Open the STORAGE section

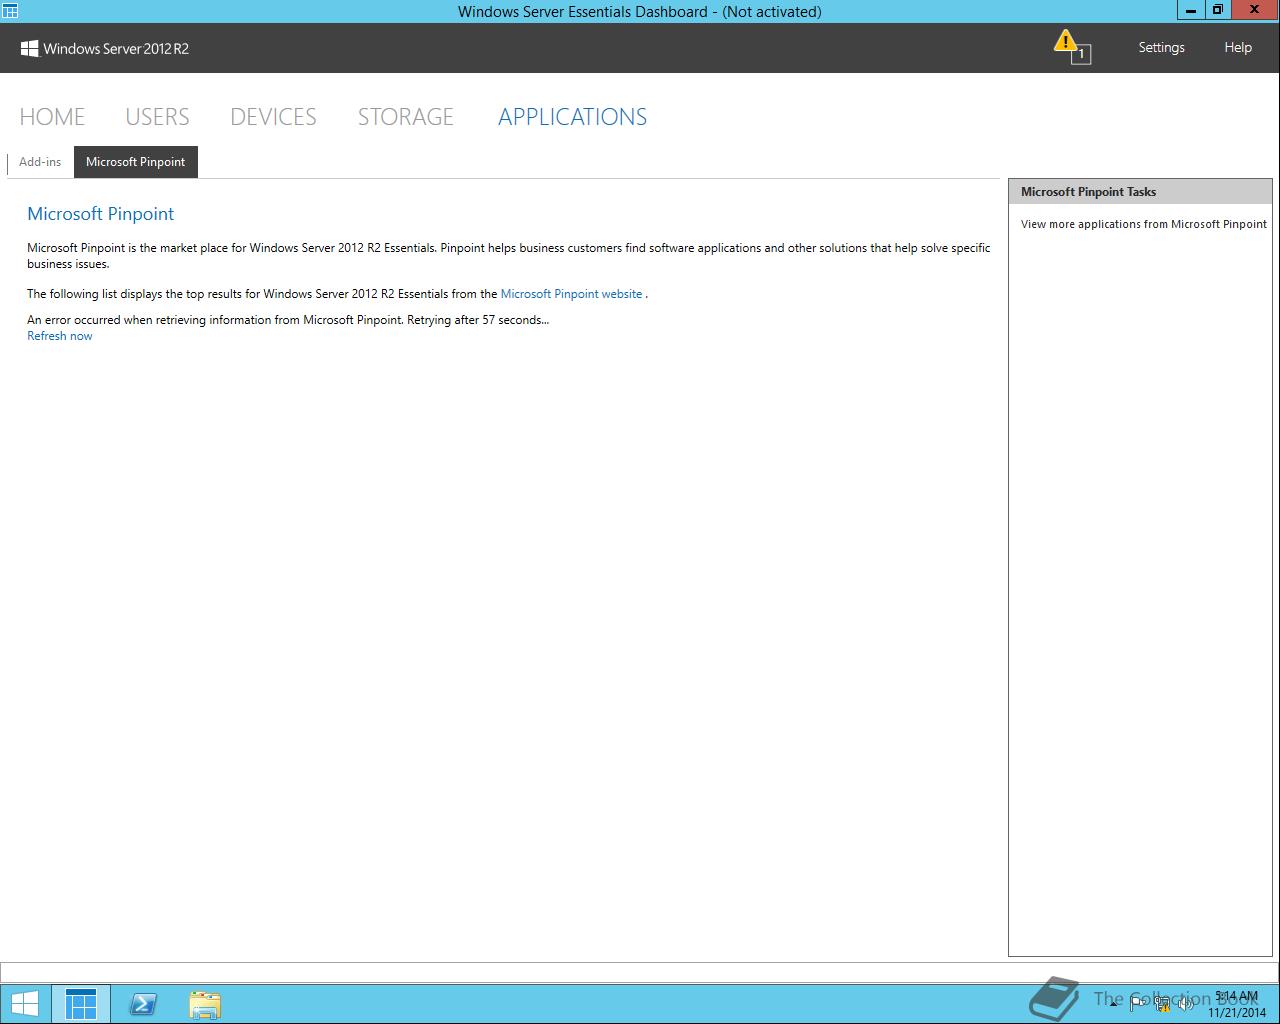click(x=406, y=117)
